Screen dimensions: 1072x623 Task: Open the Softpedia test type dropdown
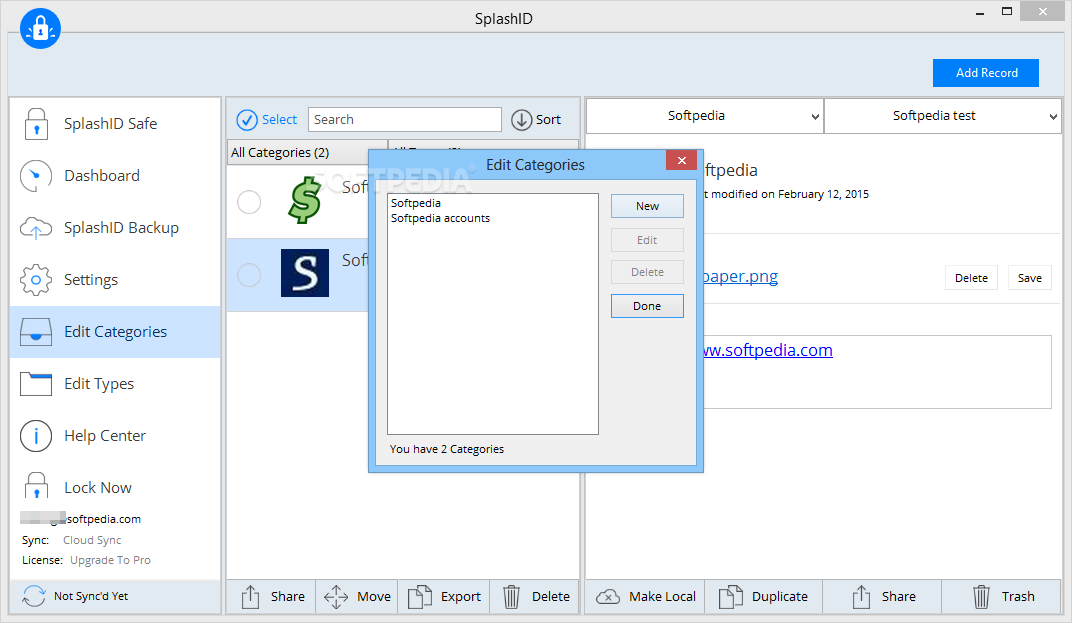click(942, 116)
